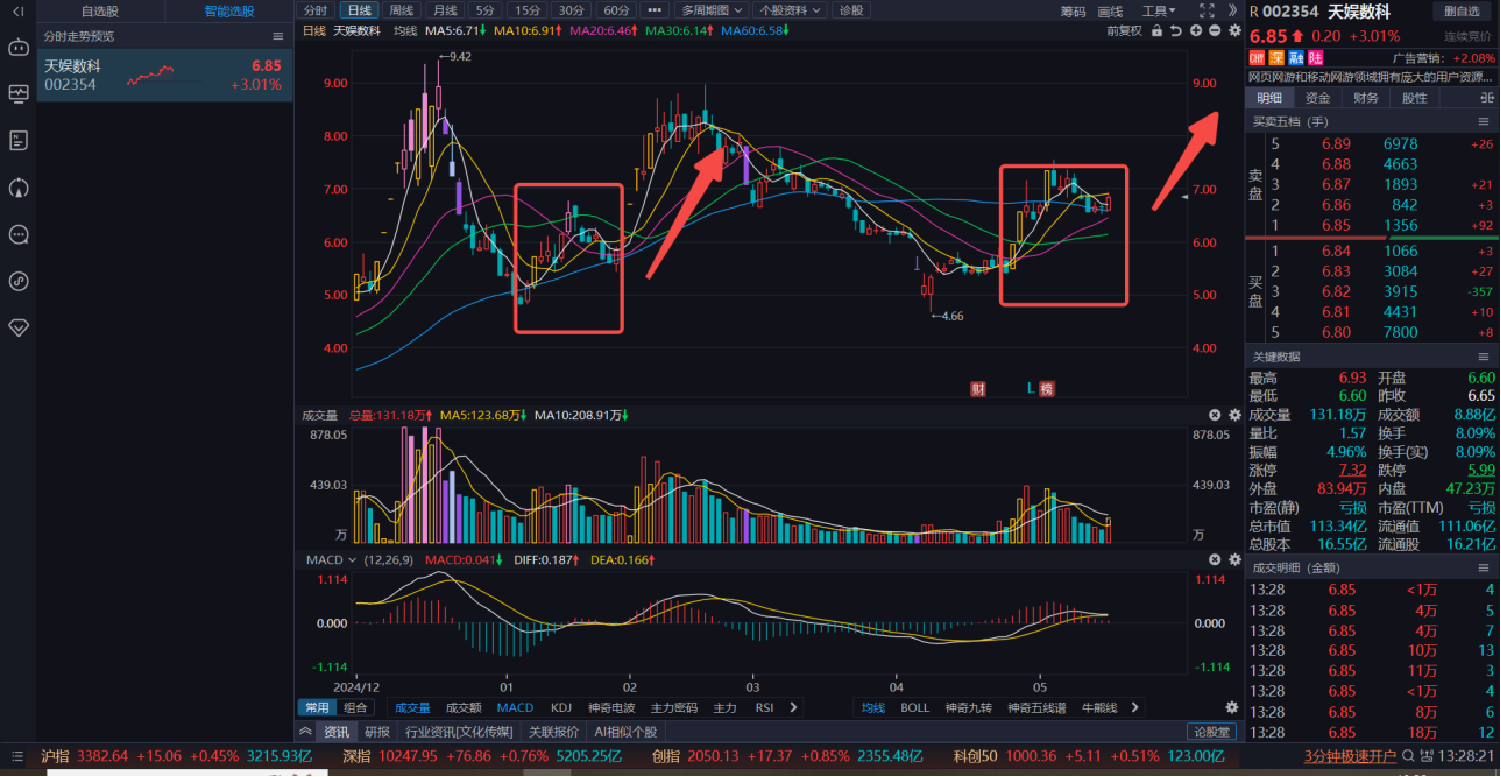Close the MACD indicator pane

pos(1215,560)
